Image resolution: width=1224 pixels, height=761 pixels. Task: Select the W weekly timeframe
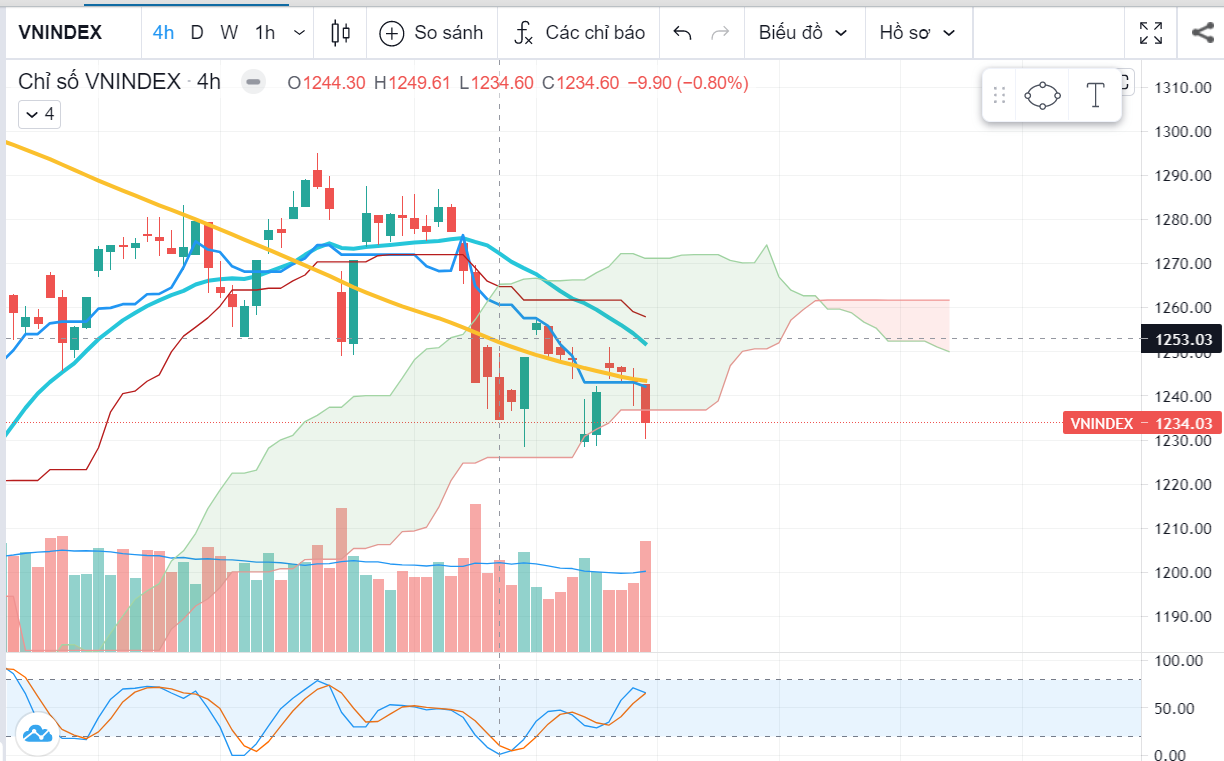coord(229,33)
